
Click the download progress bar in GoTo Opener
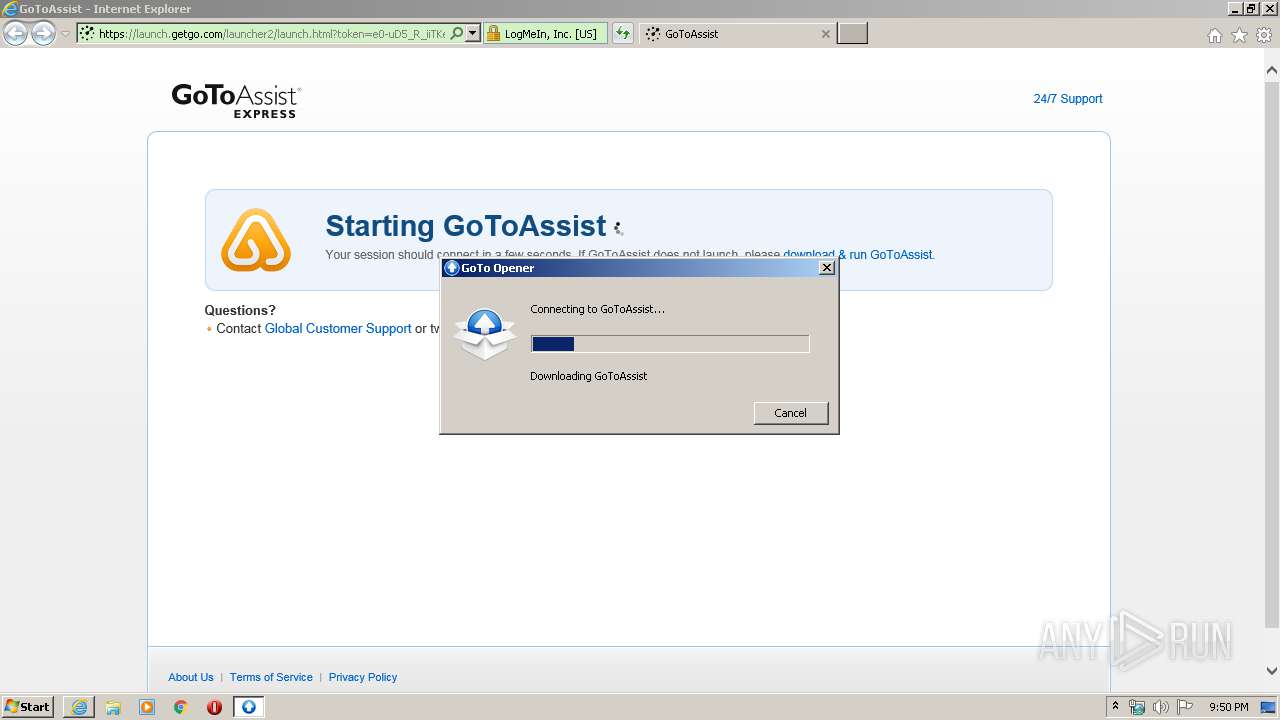(669, 344)
